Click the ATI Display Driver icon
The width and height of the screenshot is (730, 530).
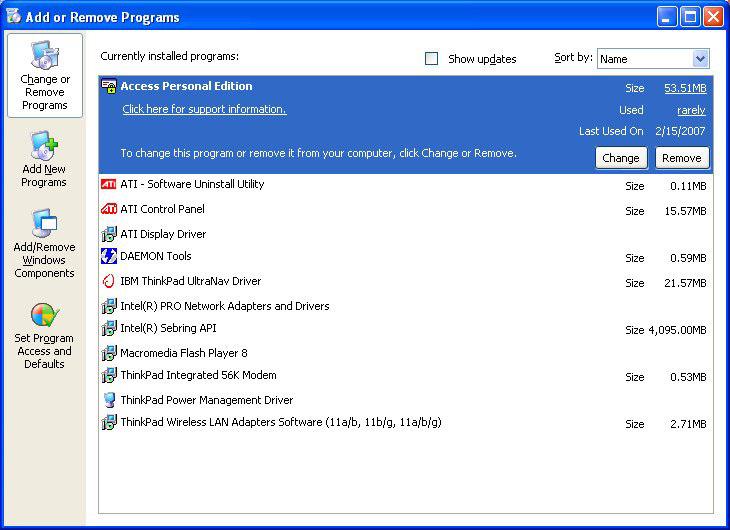click(109, 234)
